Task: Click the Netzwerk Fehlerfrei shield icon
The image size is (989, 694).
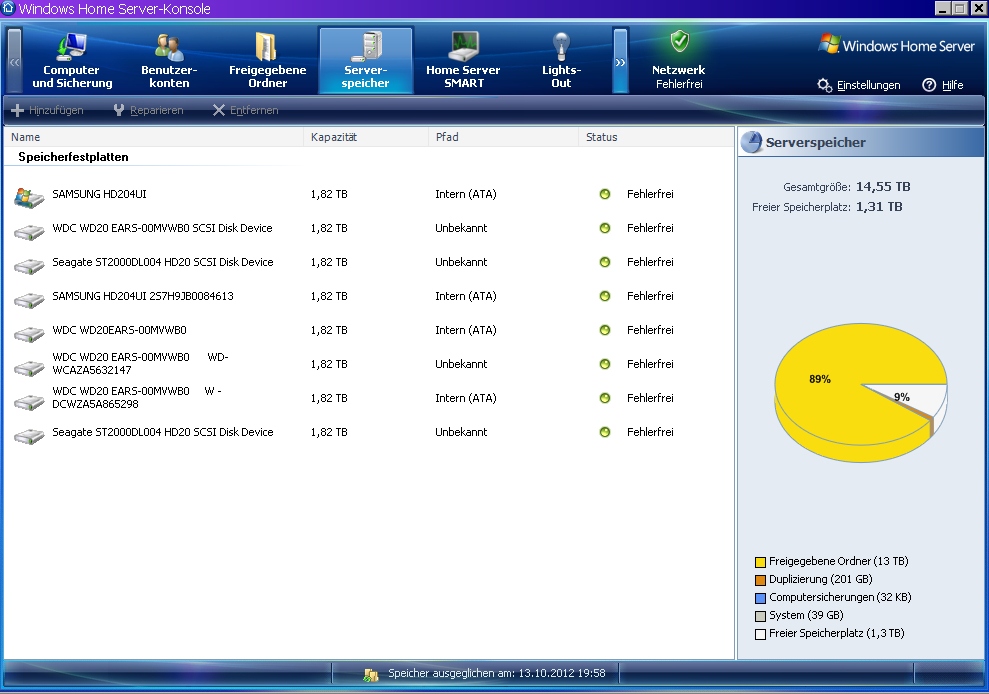Action: click(679, 42)
